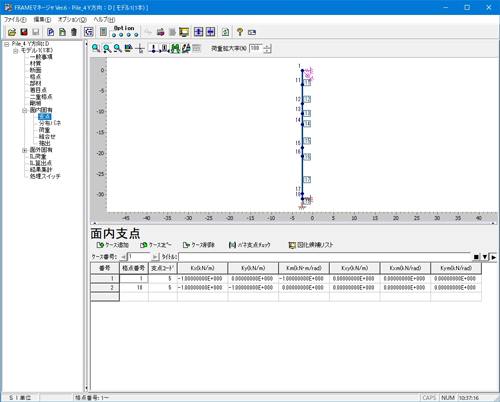Click the yellow question mark help icon

pos(240,32)
